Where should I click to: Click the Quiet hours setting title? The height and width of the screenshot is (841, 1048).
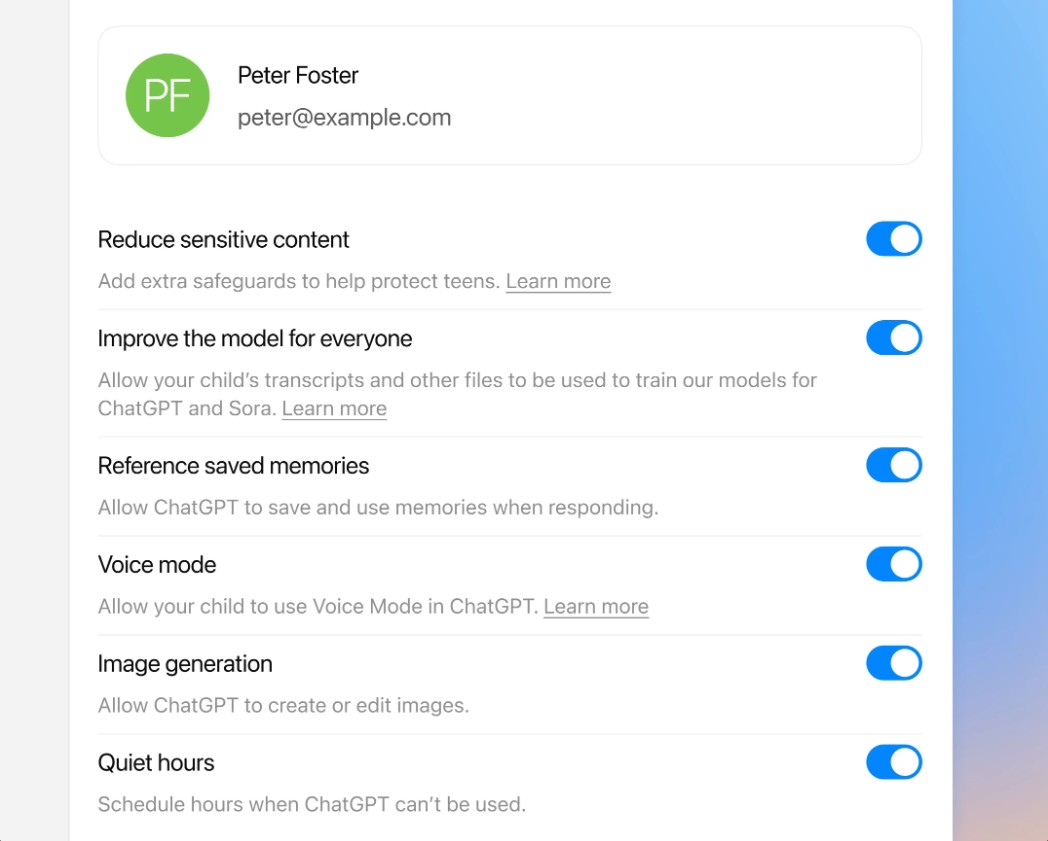pyautogui.click(x=156, y=763)
